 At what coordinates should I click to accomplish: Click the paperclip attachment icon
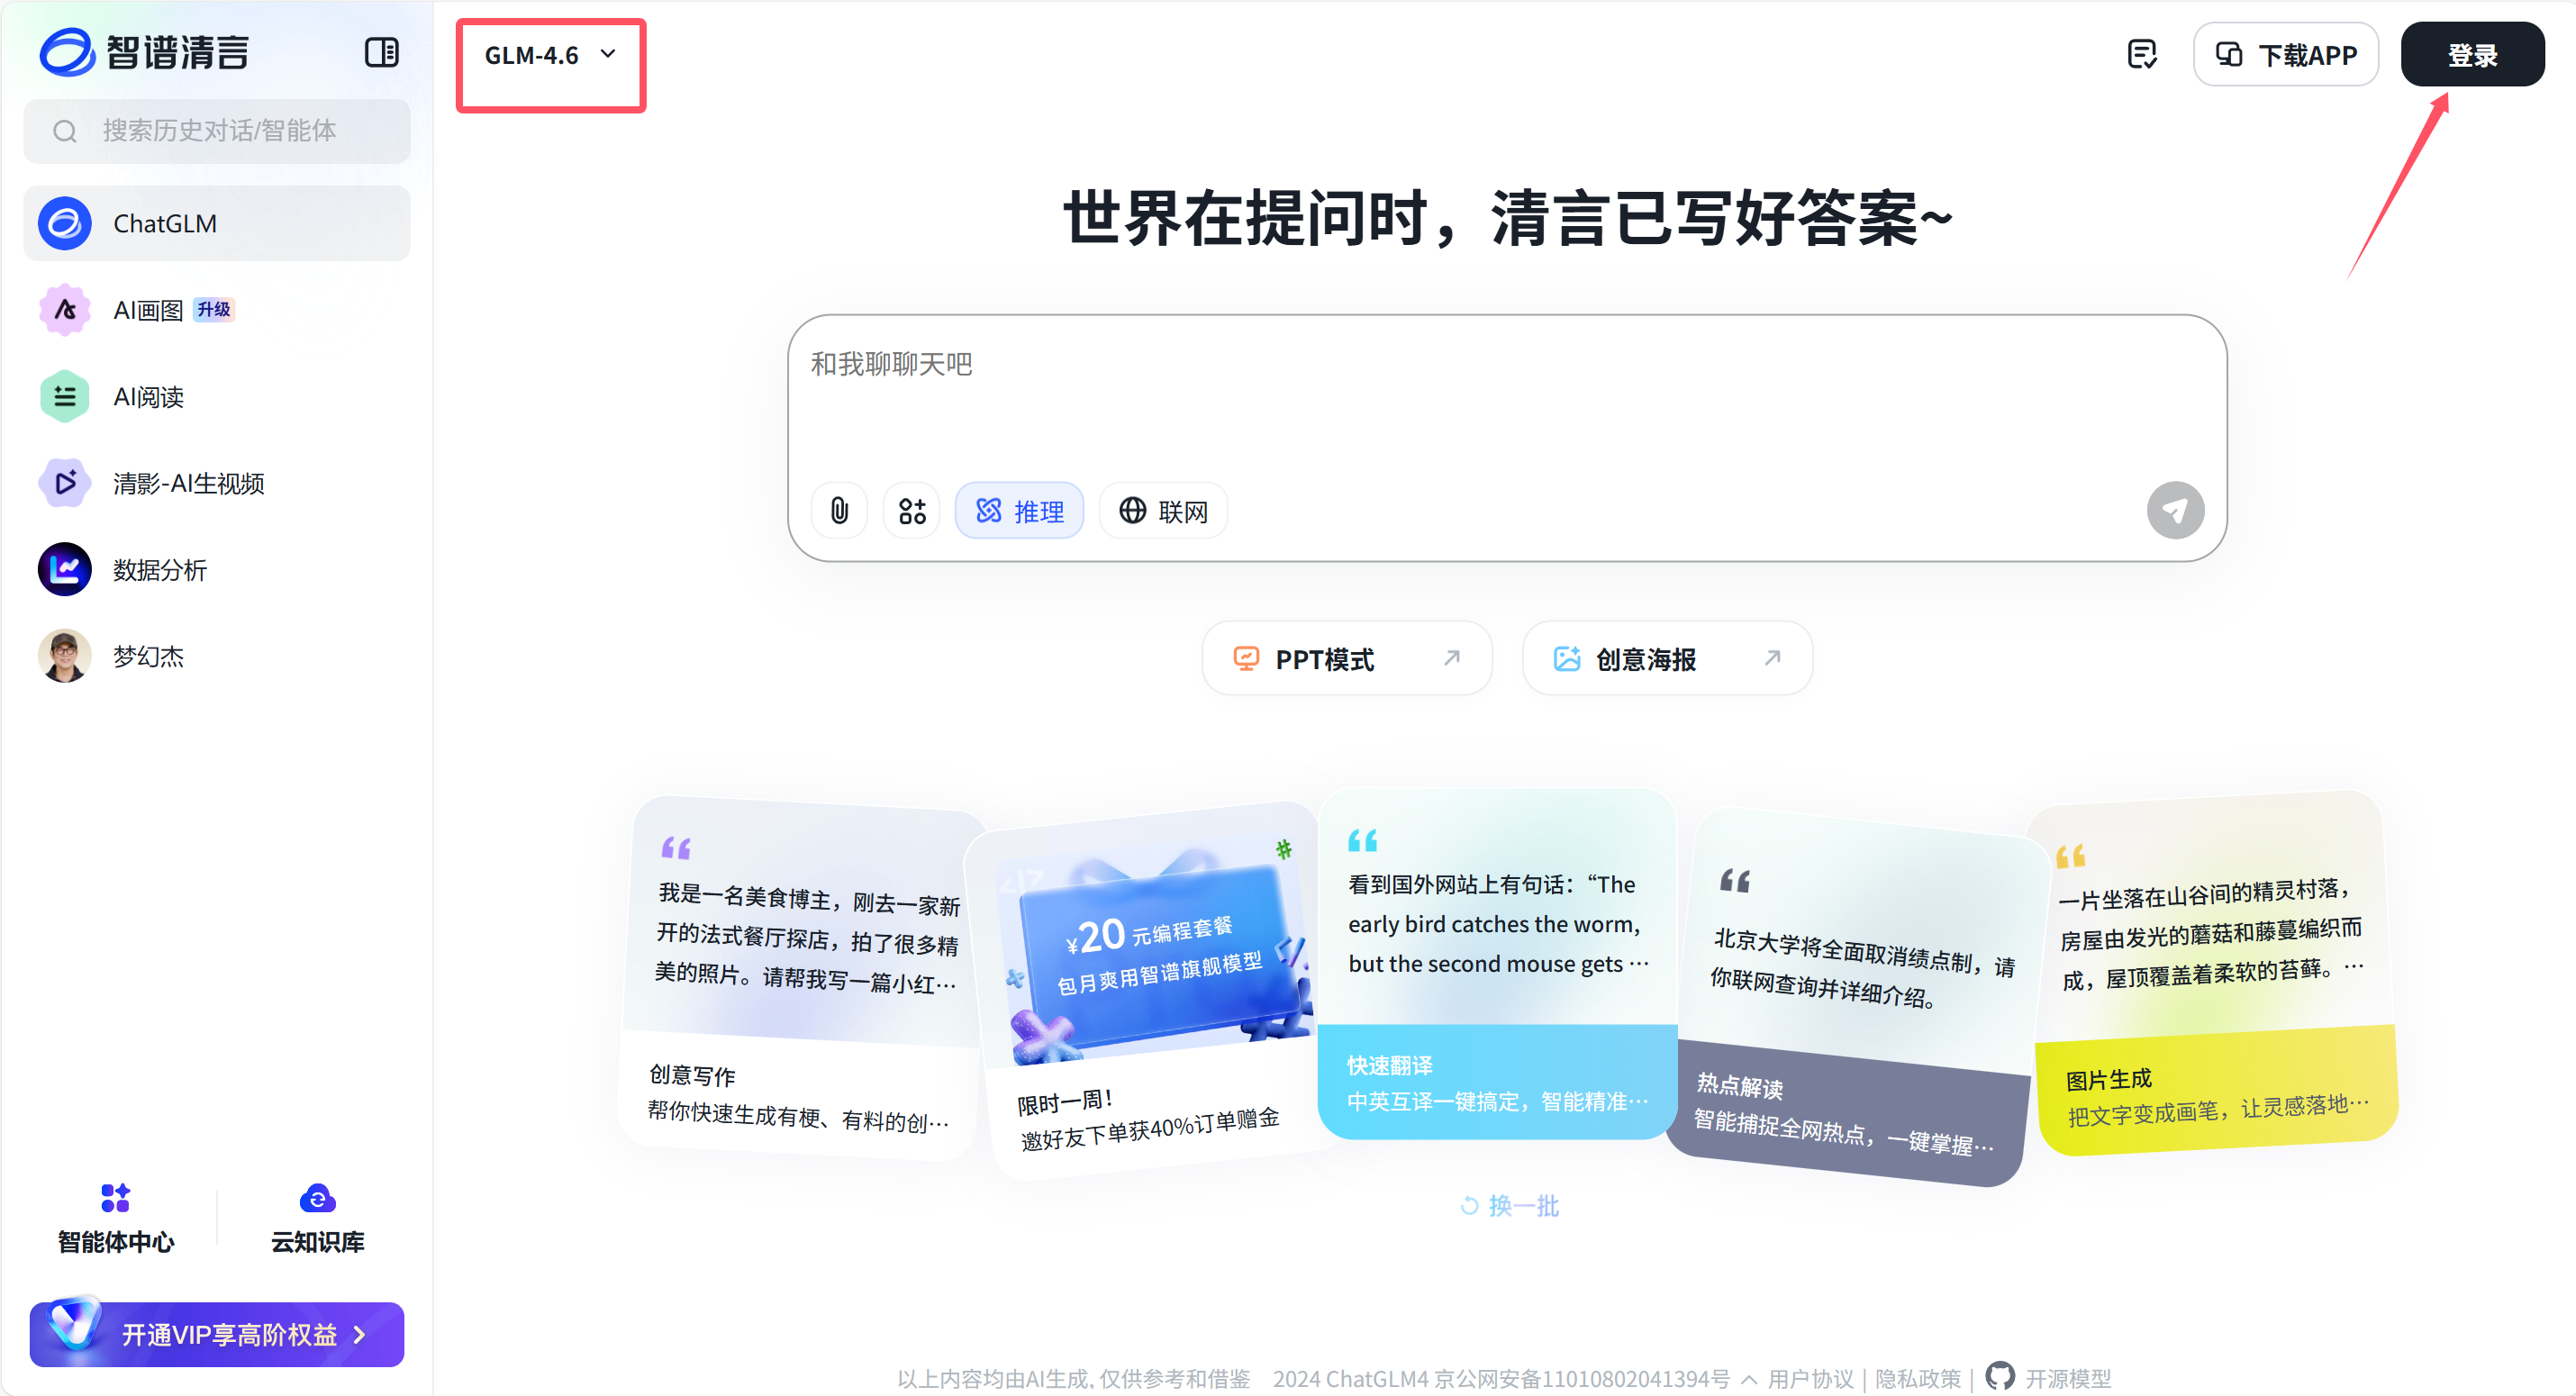[839, 511]
